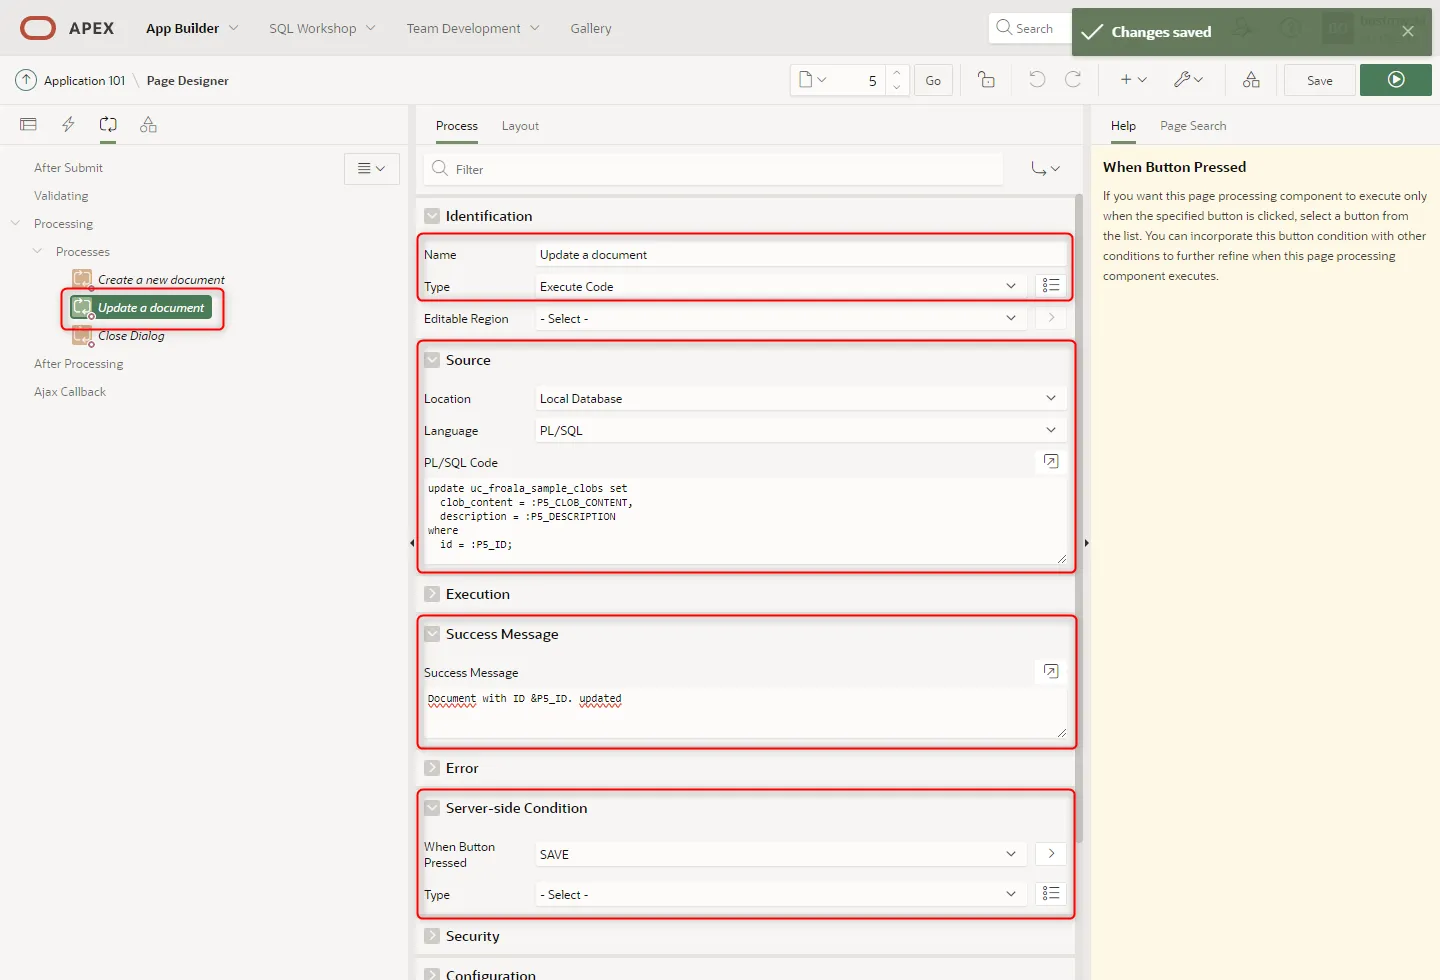Screen dimensions: 1440x980
Task: Open the Page Shared Components tree icon
Action: tap(148, 125)
